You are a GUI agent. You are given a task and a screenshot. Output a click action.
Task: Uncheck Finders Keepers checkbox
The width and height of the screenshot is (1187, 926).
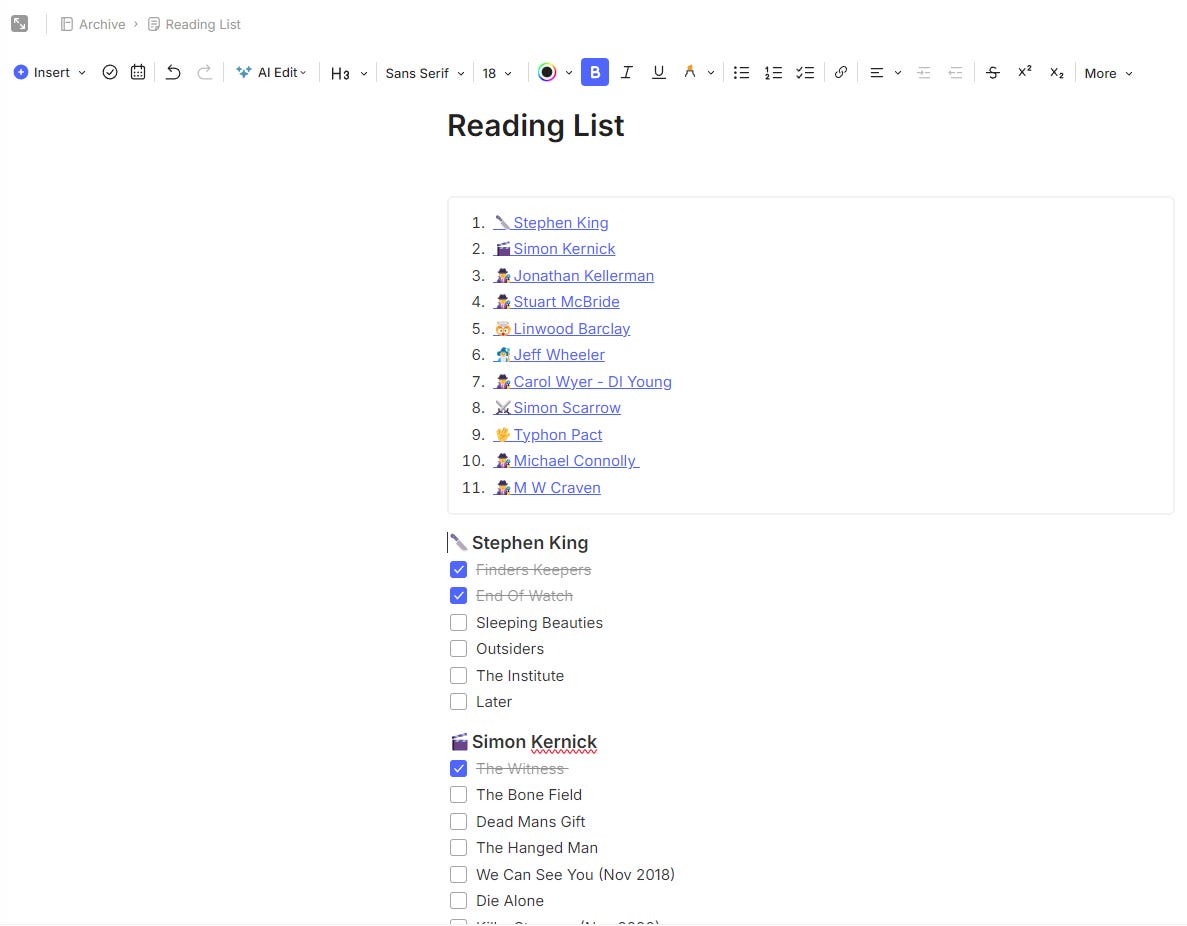click(x=458, y=569)
